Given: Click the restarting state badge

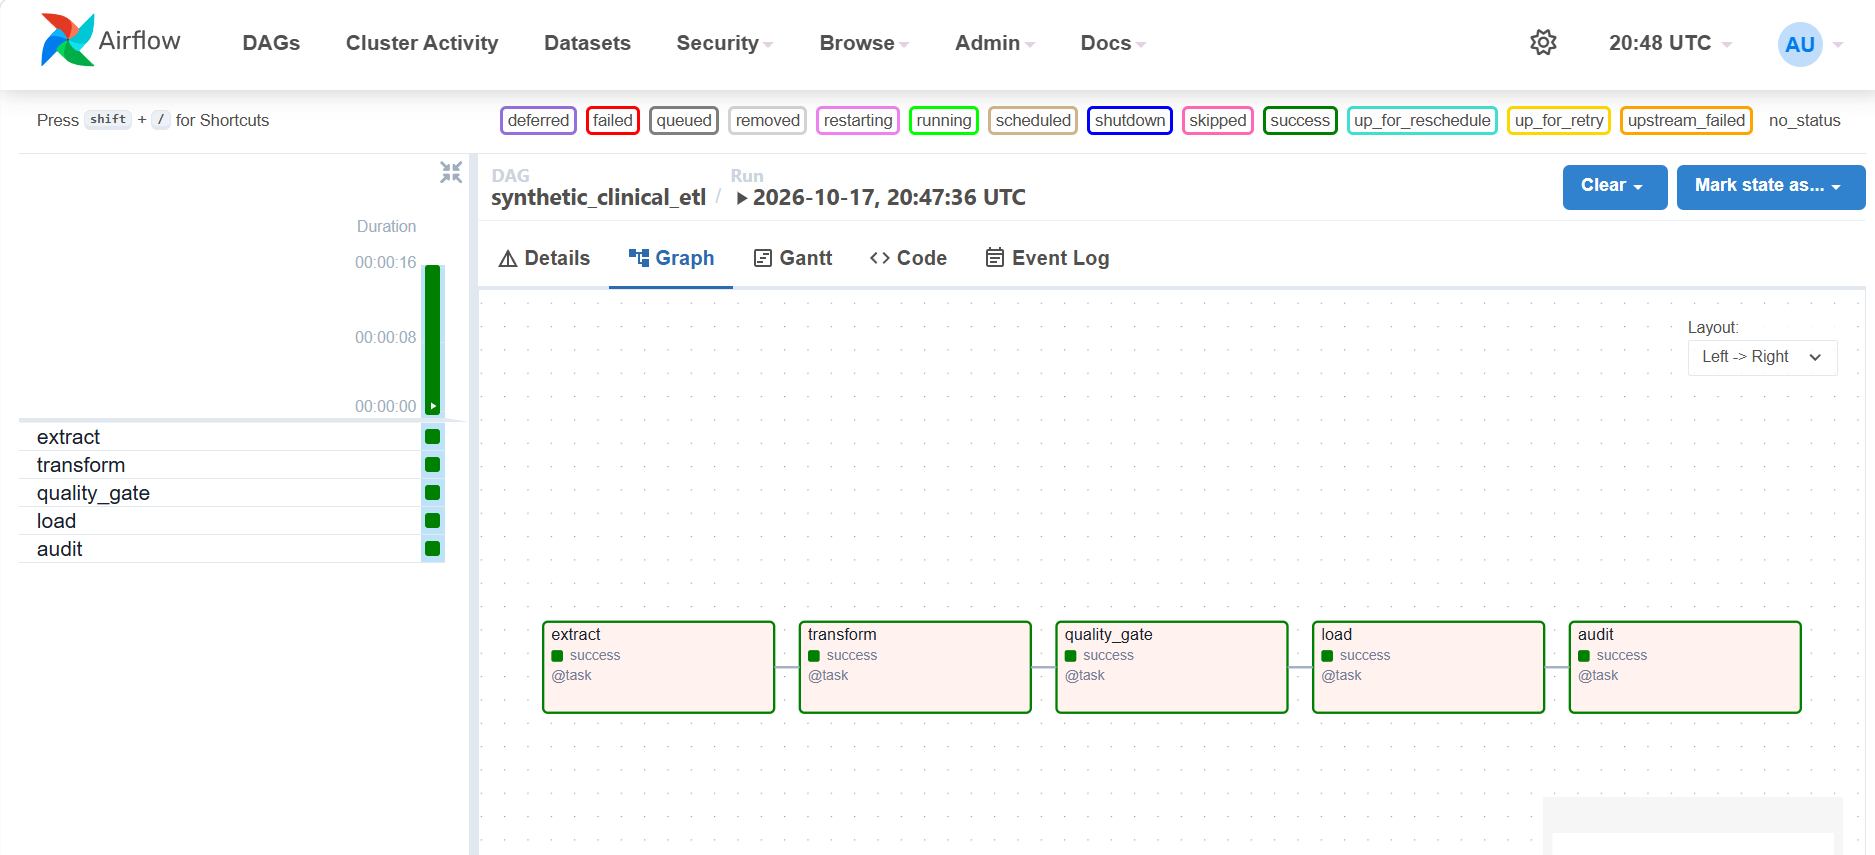Looking at the screenshot, I should pos(858,120).
